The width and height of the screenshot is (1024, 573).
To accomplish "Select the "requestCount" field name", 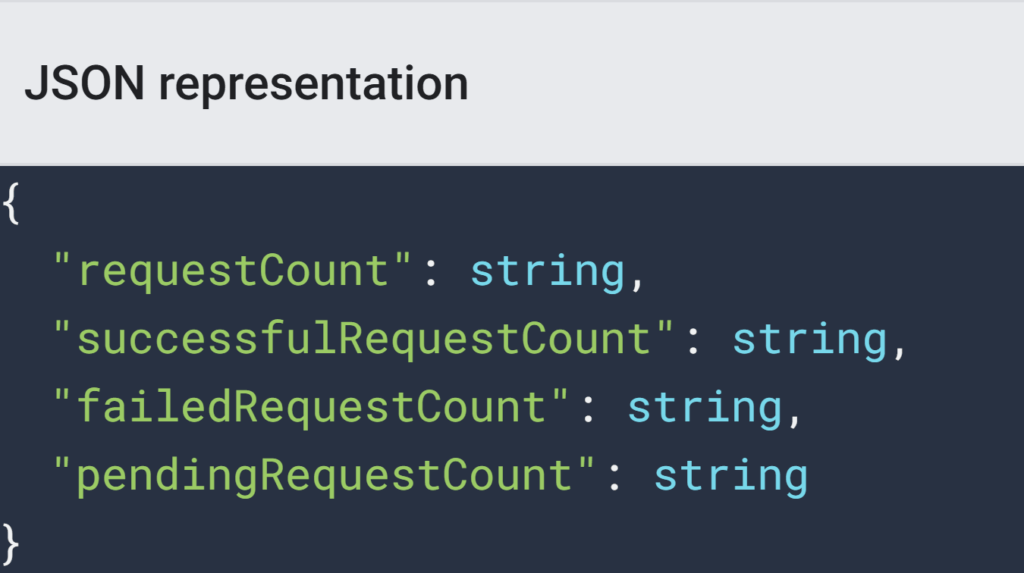I will point(232,271).
